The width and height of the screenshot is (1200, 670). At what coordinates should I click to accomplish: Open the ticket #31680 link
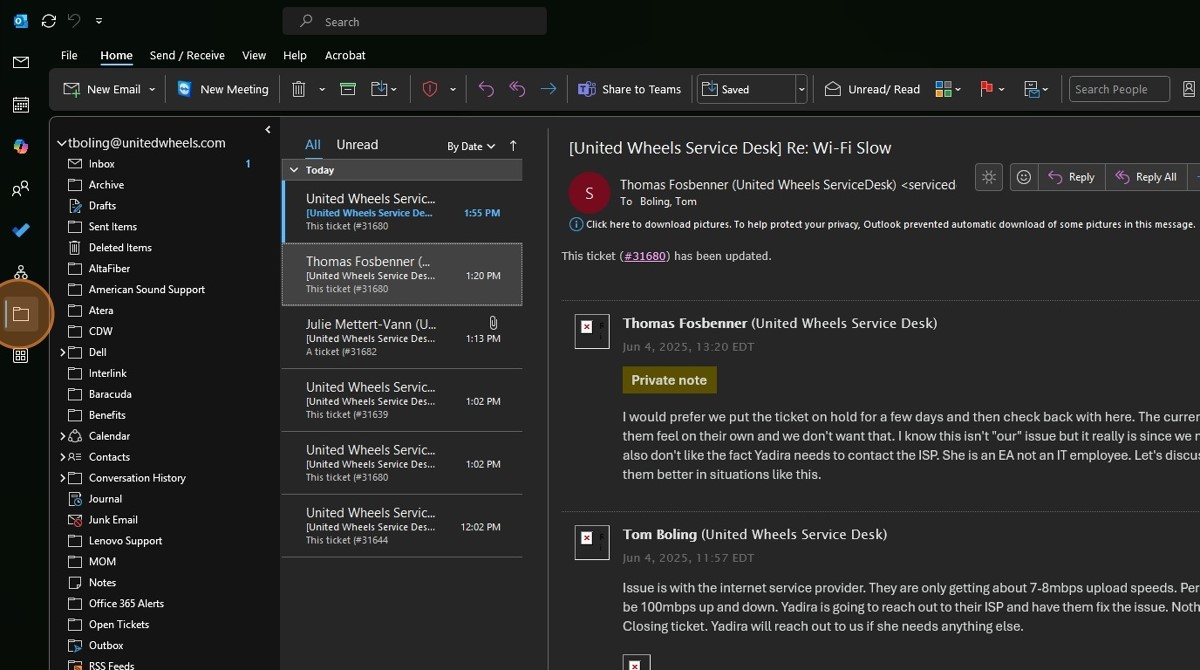(645, 256)
